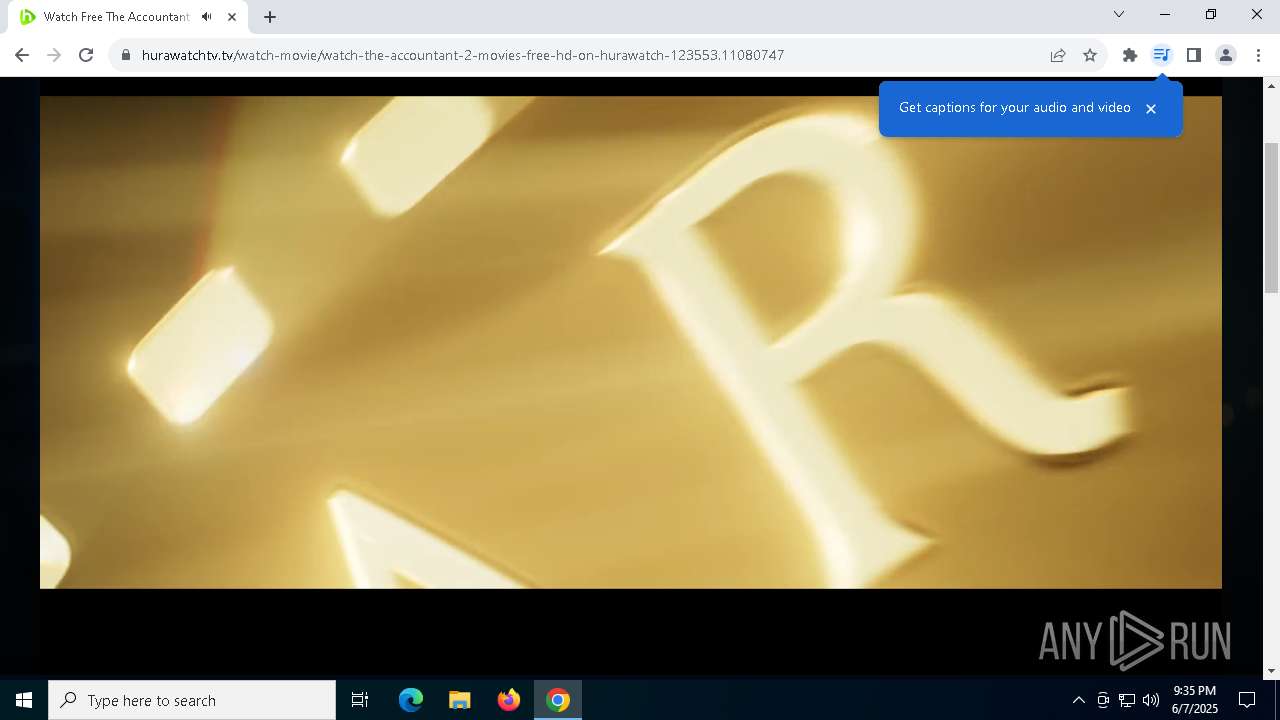Click the forward navigation arrow

click(54, 55)
